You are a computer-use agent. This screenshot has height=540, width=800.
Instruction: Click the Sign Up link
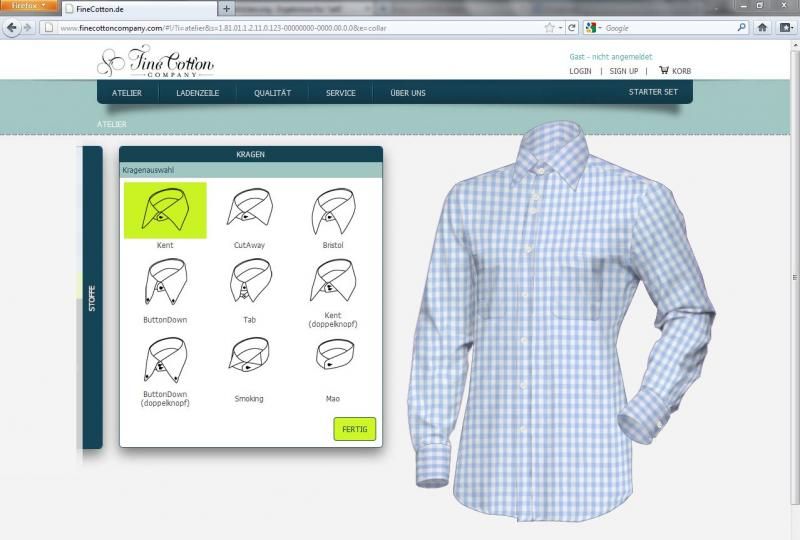624,72
